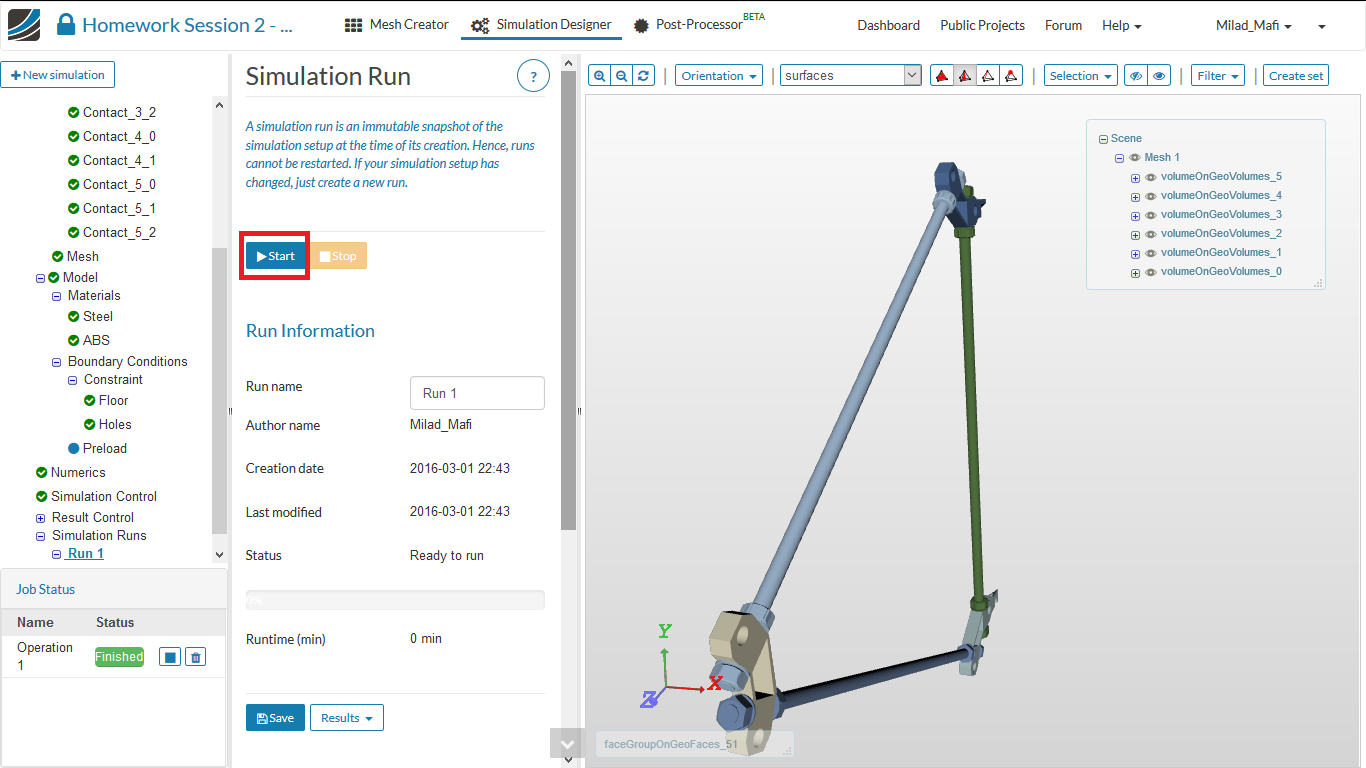Viewport: 1366px width, 768px height.
Task: Click the show all eye icon in toolbar
Action: pyautogui.click(x=1159, y=75)
